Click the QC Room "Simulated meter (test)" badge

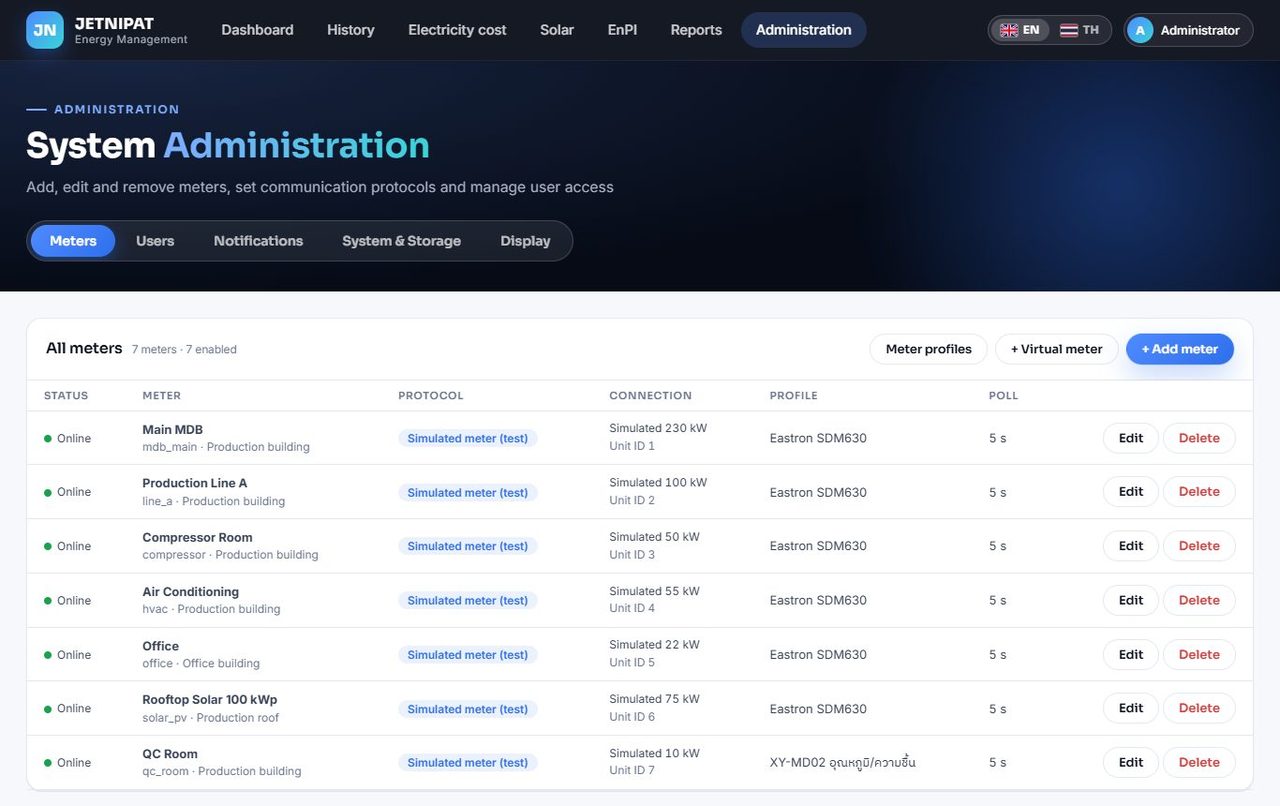pos(467,763)
